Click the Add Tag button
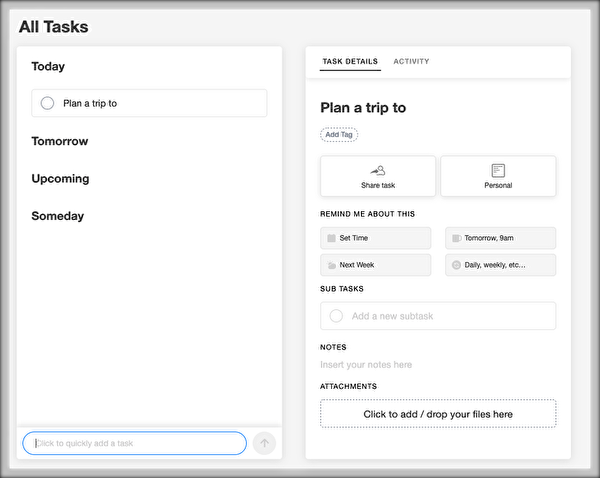Screen dimensions: 600x478 [x=339, y=134]
